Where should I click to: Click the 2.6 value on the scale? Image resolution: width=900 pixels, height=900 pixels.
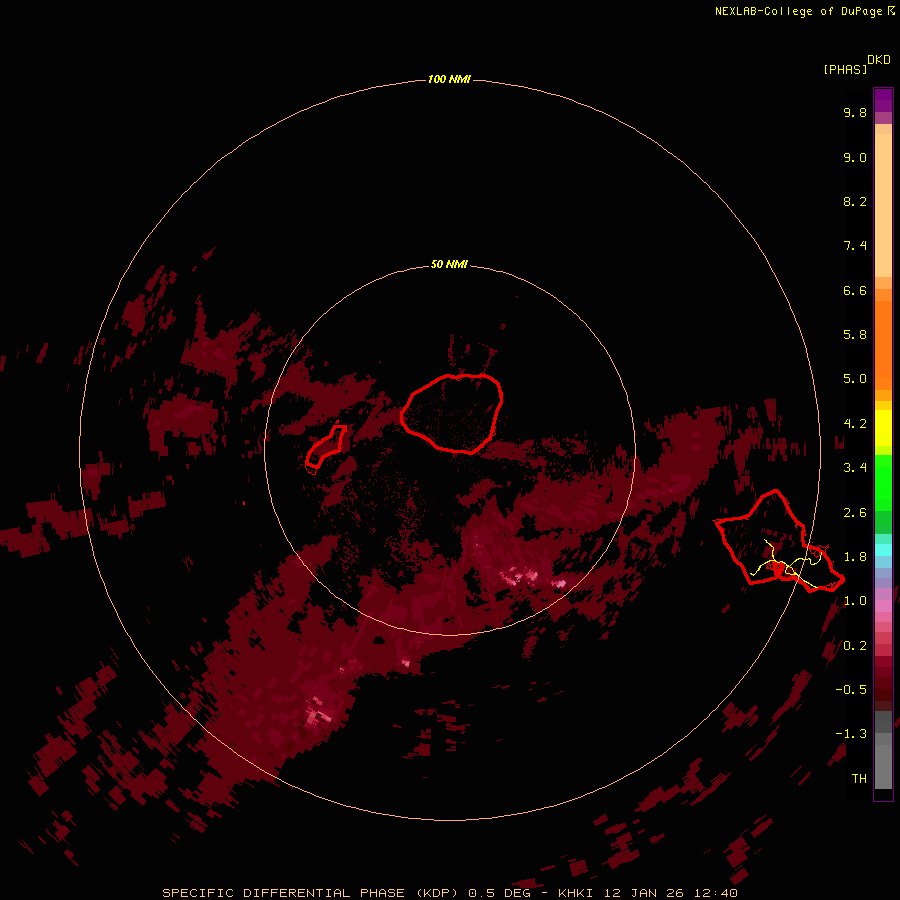[855, 513]
